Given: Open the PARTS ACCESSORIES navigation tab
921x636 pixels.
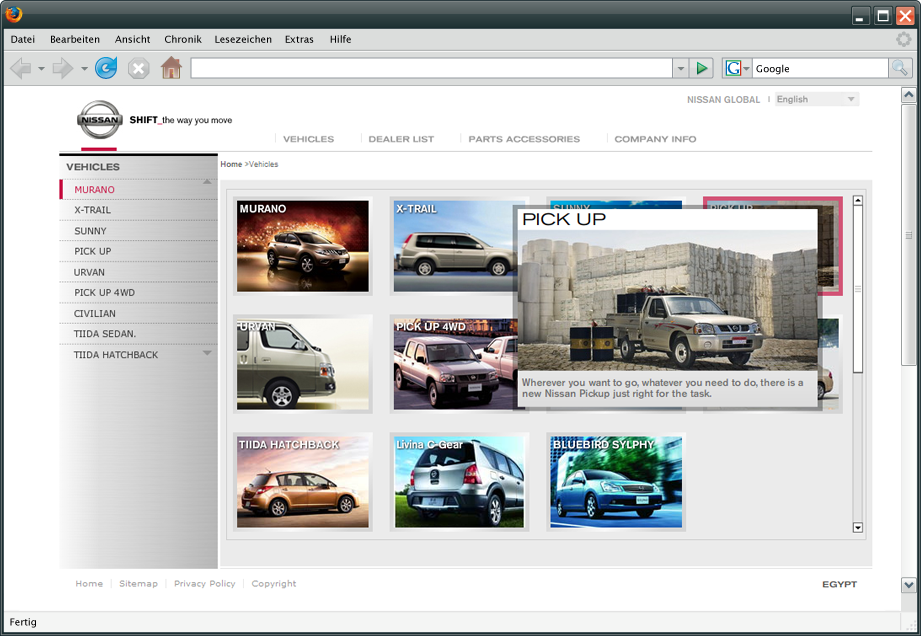Looking at the screenshot, I should click(x=524, y=139).
